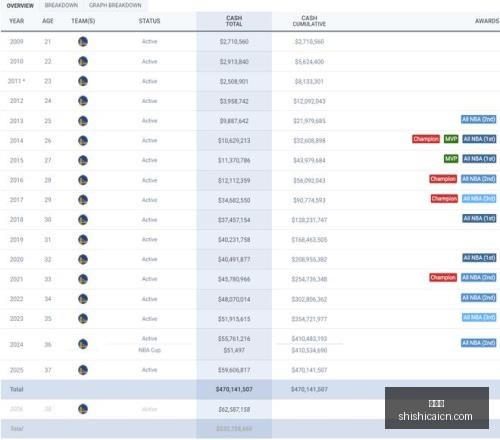Click the Champion badge in the 2014 row
The image size is (500, 440).
click(426, 139)
